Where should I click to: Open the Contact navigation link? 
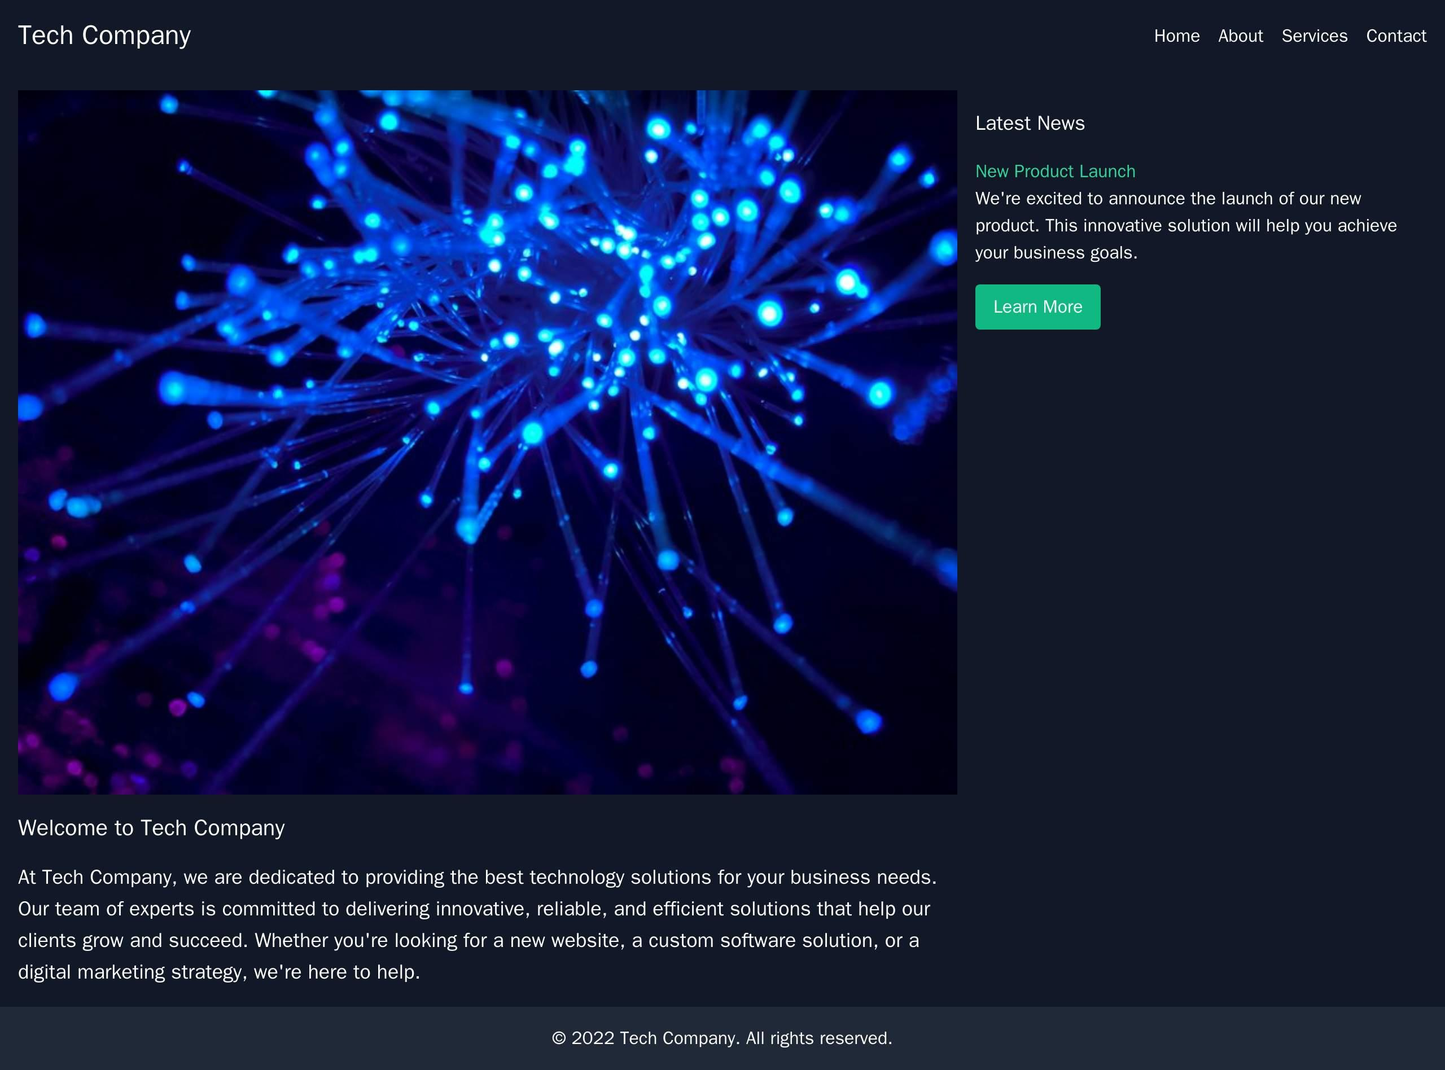tap(1396, 36)
